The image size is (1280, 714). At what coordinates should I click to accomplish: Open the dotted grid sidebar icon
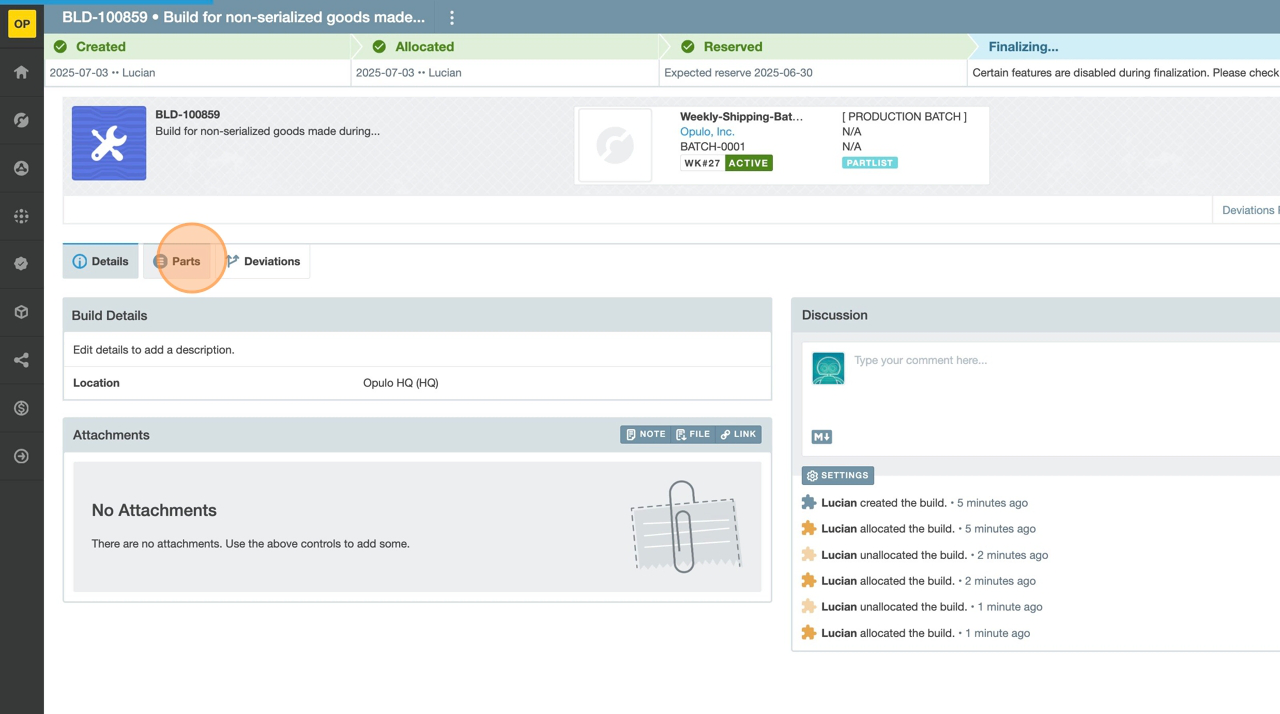click(21, 216)
